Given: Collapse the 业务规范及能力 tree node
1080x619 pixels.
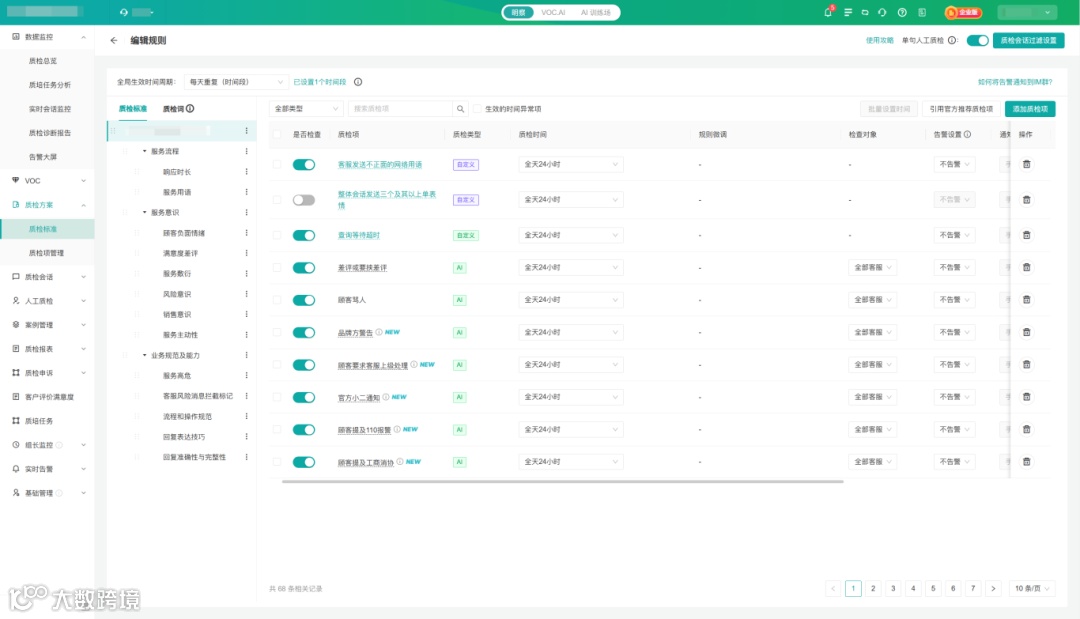Looking at the screenshot, I should pos(145,355).
